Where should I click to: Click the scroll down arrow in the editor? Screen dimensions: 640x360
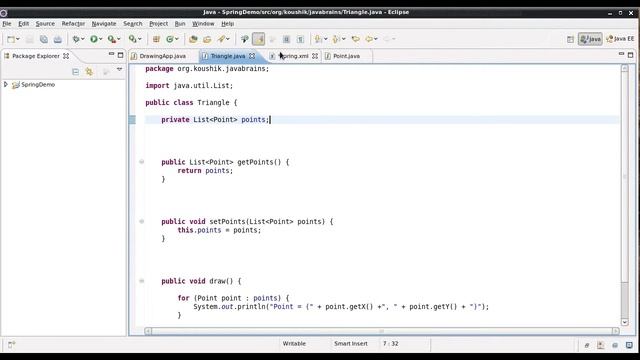coord(625,322)
